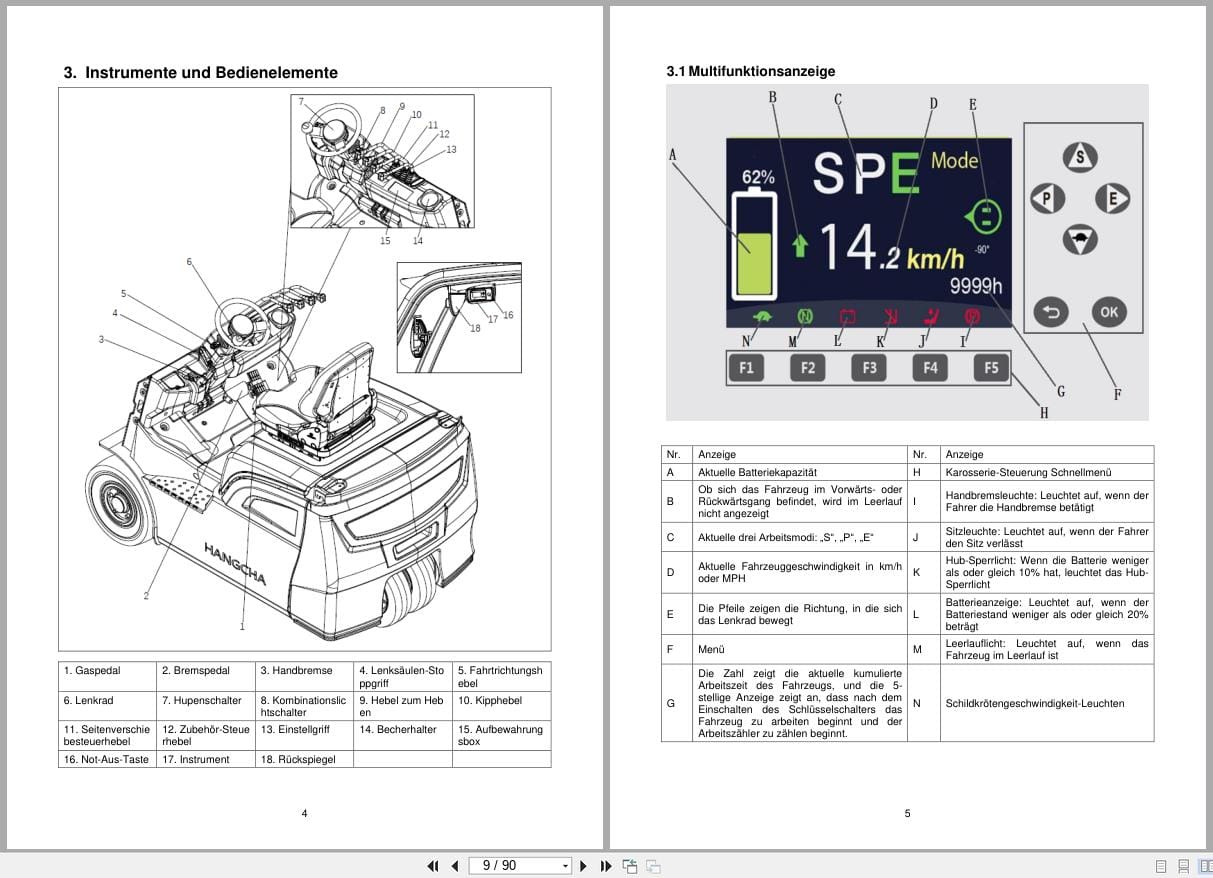The width and height of the screenshot is (1213, 878).
Task: Click the 62% battery percentage text
Action: 758,176
